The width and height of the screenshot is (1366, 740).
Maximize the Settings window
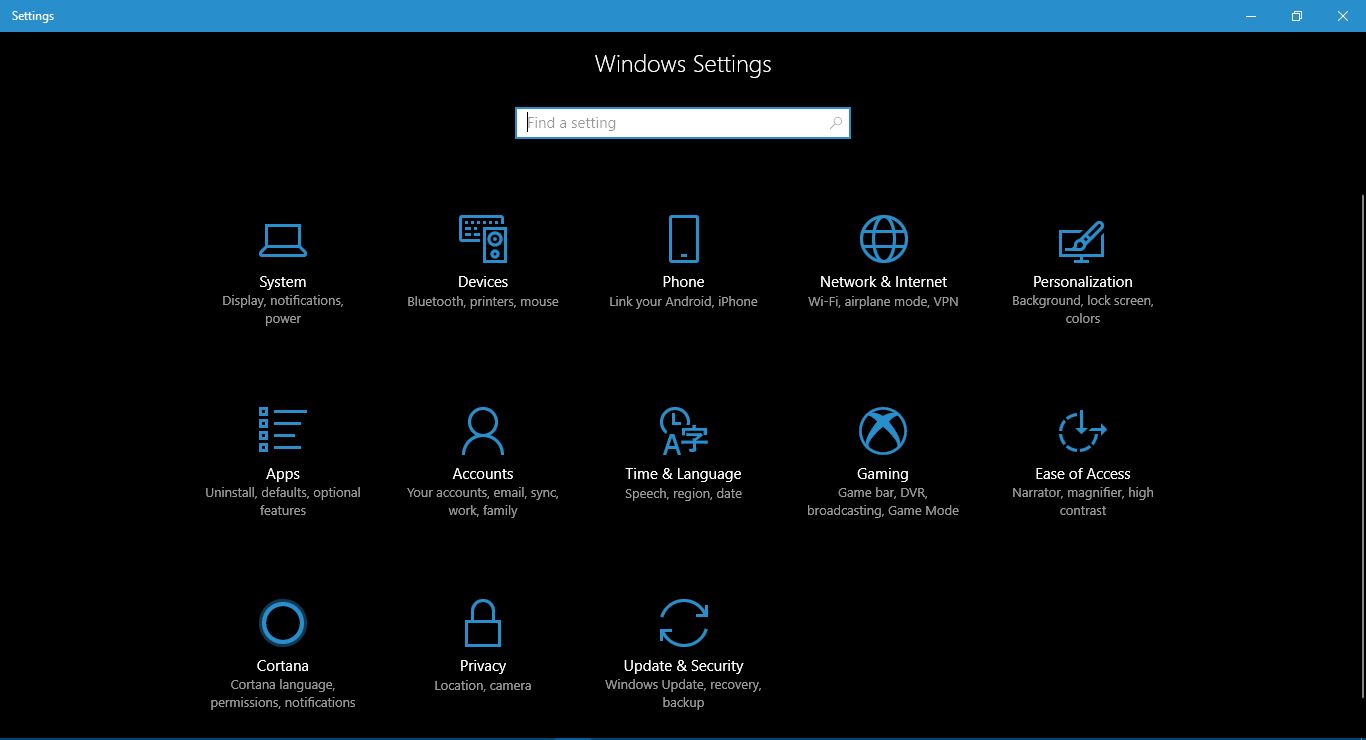tap(1296, 16)
